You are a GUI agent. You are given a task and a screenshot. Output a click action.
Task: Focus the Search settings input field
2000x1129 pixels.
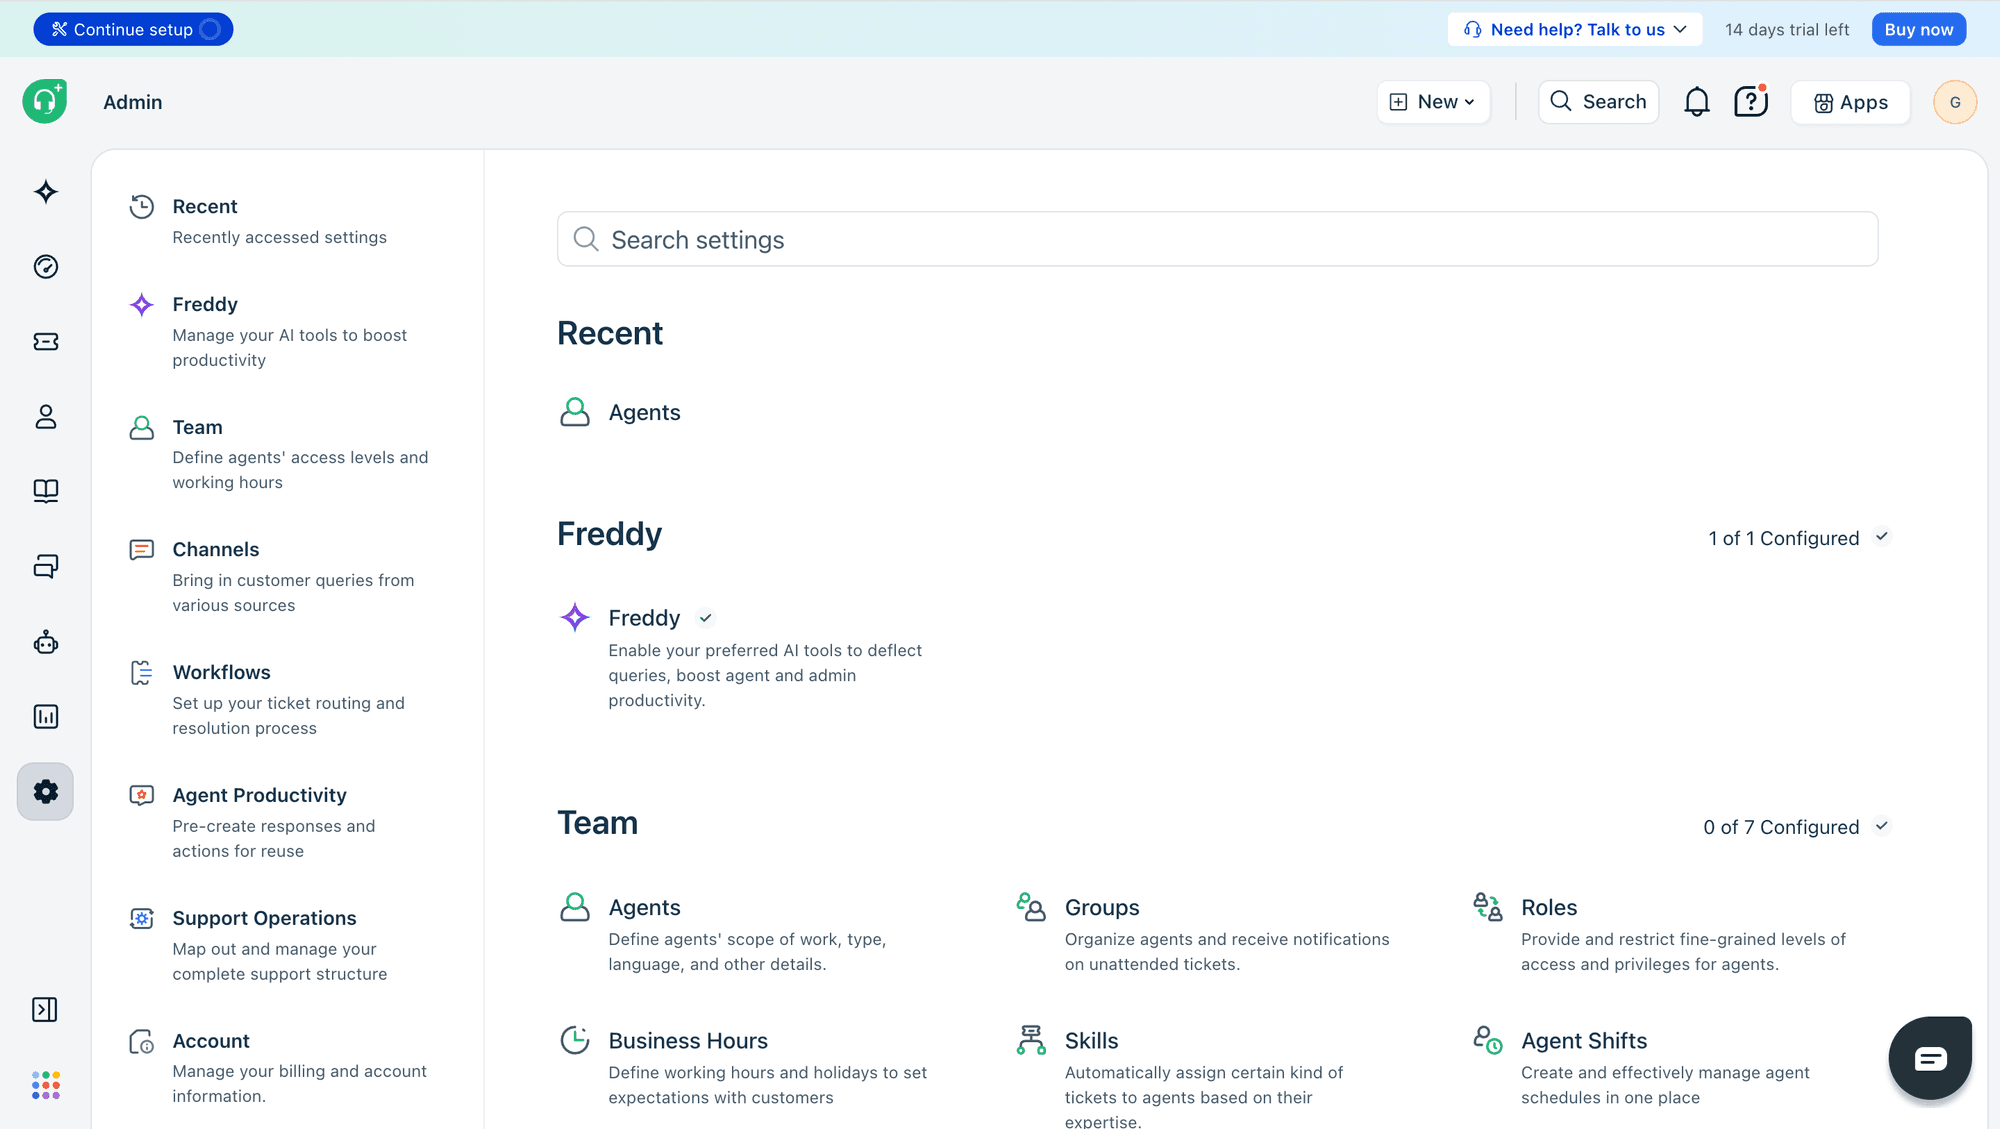(x=1217, y=239)
